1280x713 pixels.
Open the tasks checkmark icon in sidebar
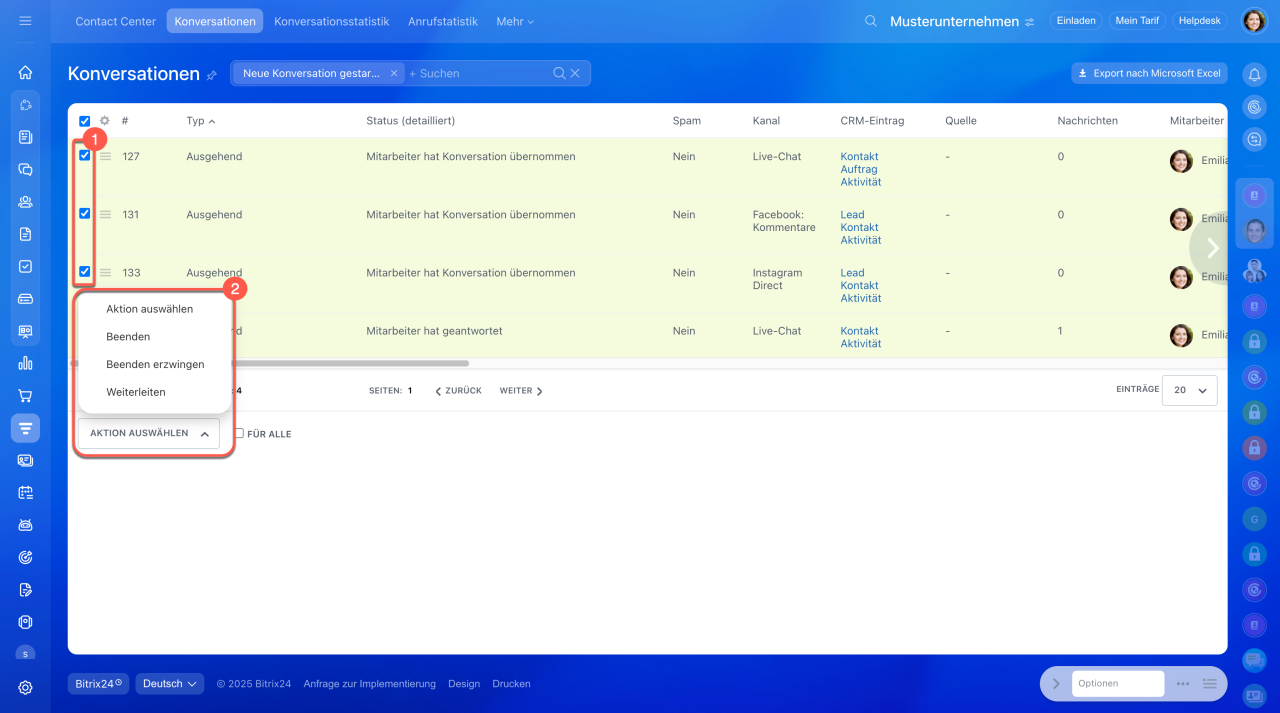tap(25, 266)
